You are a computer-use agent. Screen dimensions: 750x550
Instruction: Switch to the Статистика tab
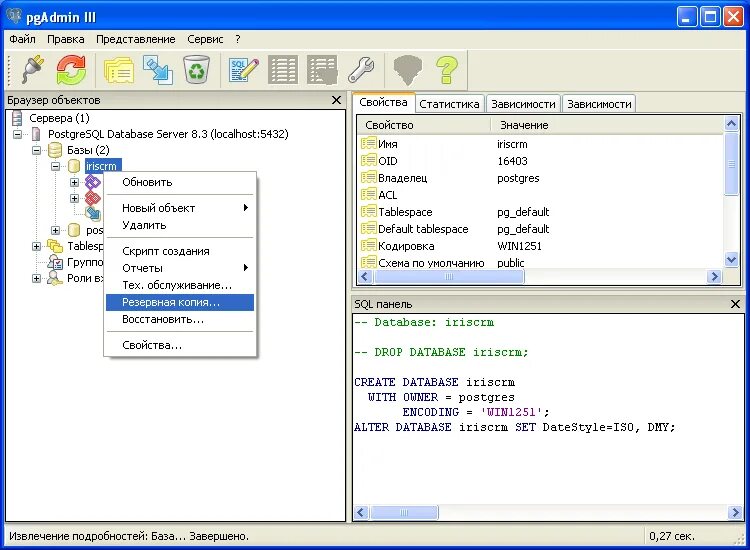pos(449,104)
